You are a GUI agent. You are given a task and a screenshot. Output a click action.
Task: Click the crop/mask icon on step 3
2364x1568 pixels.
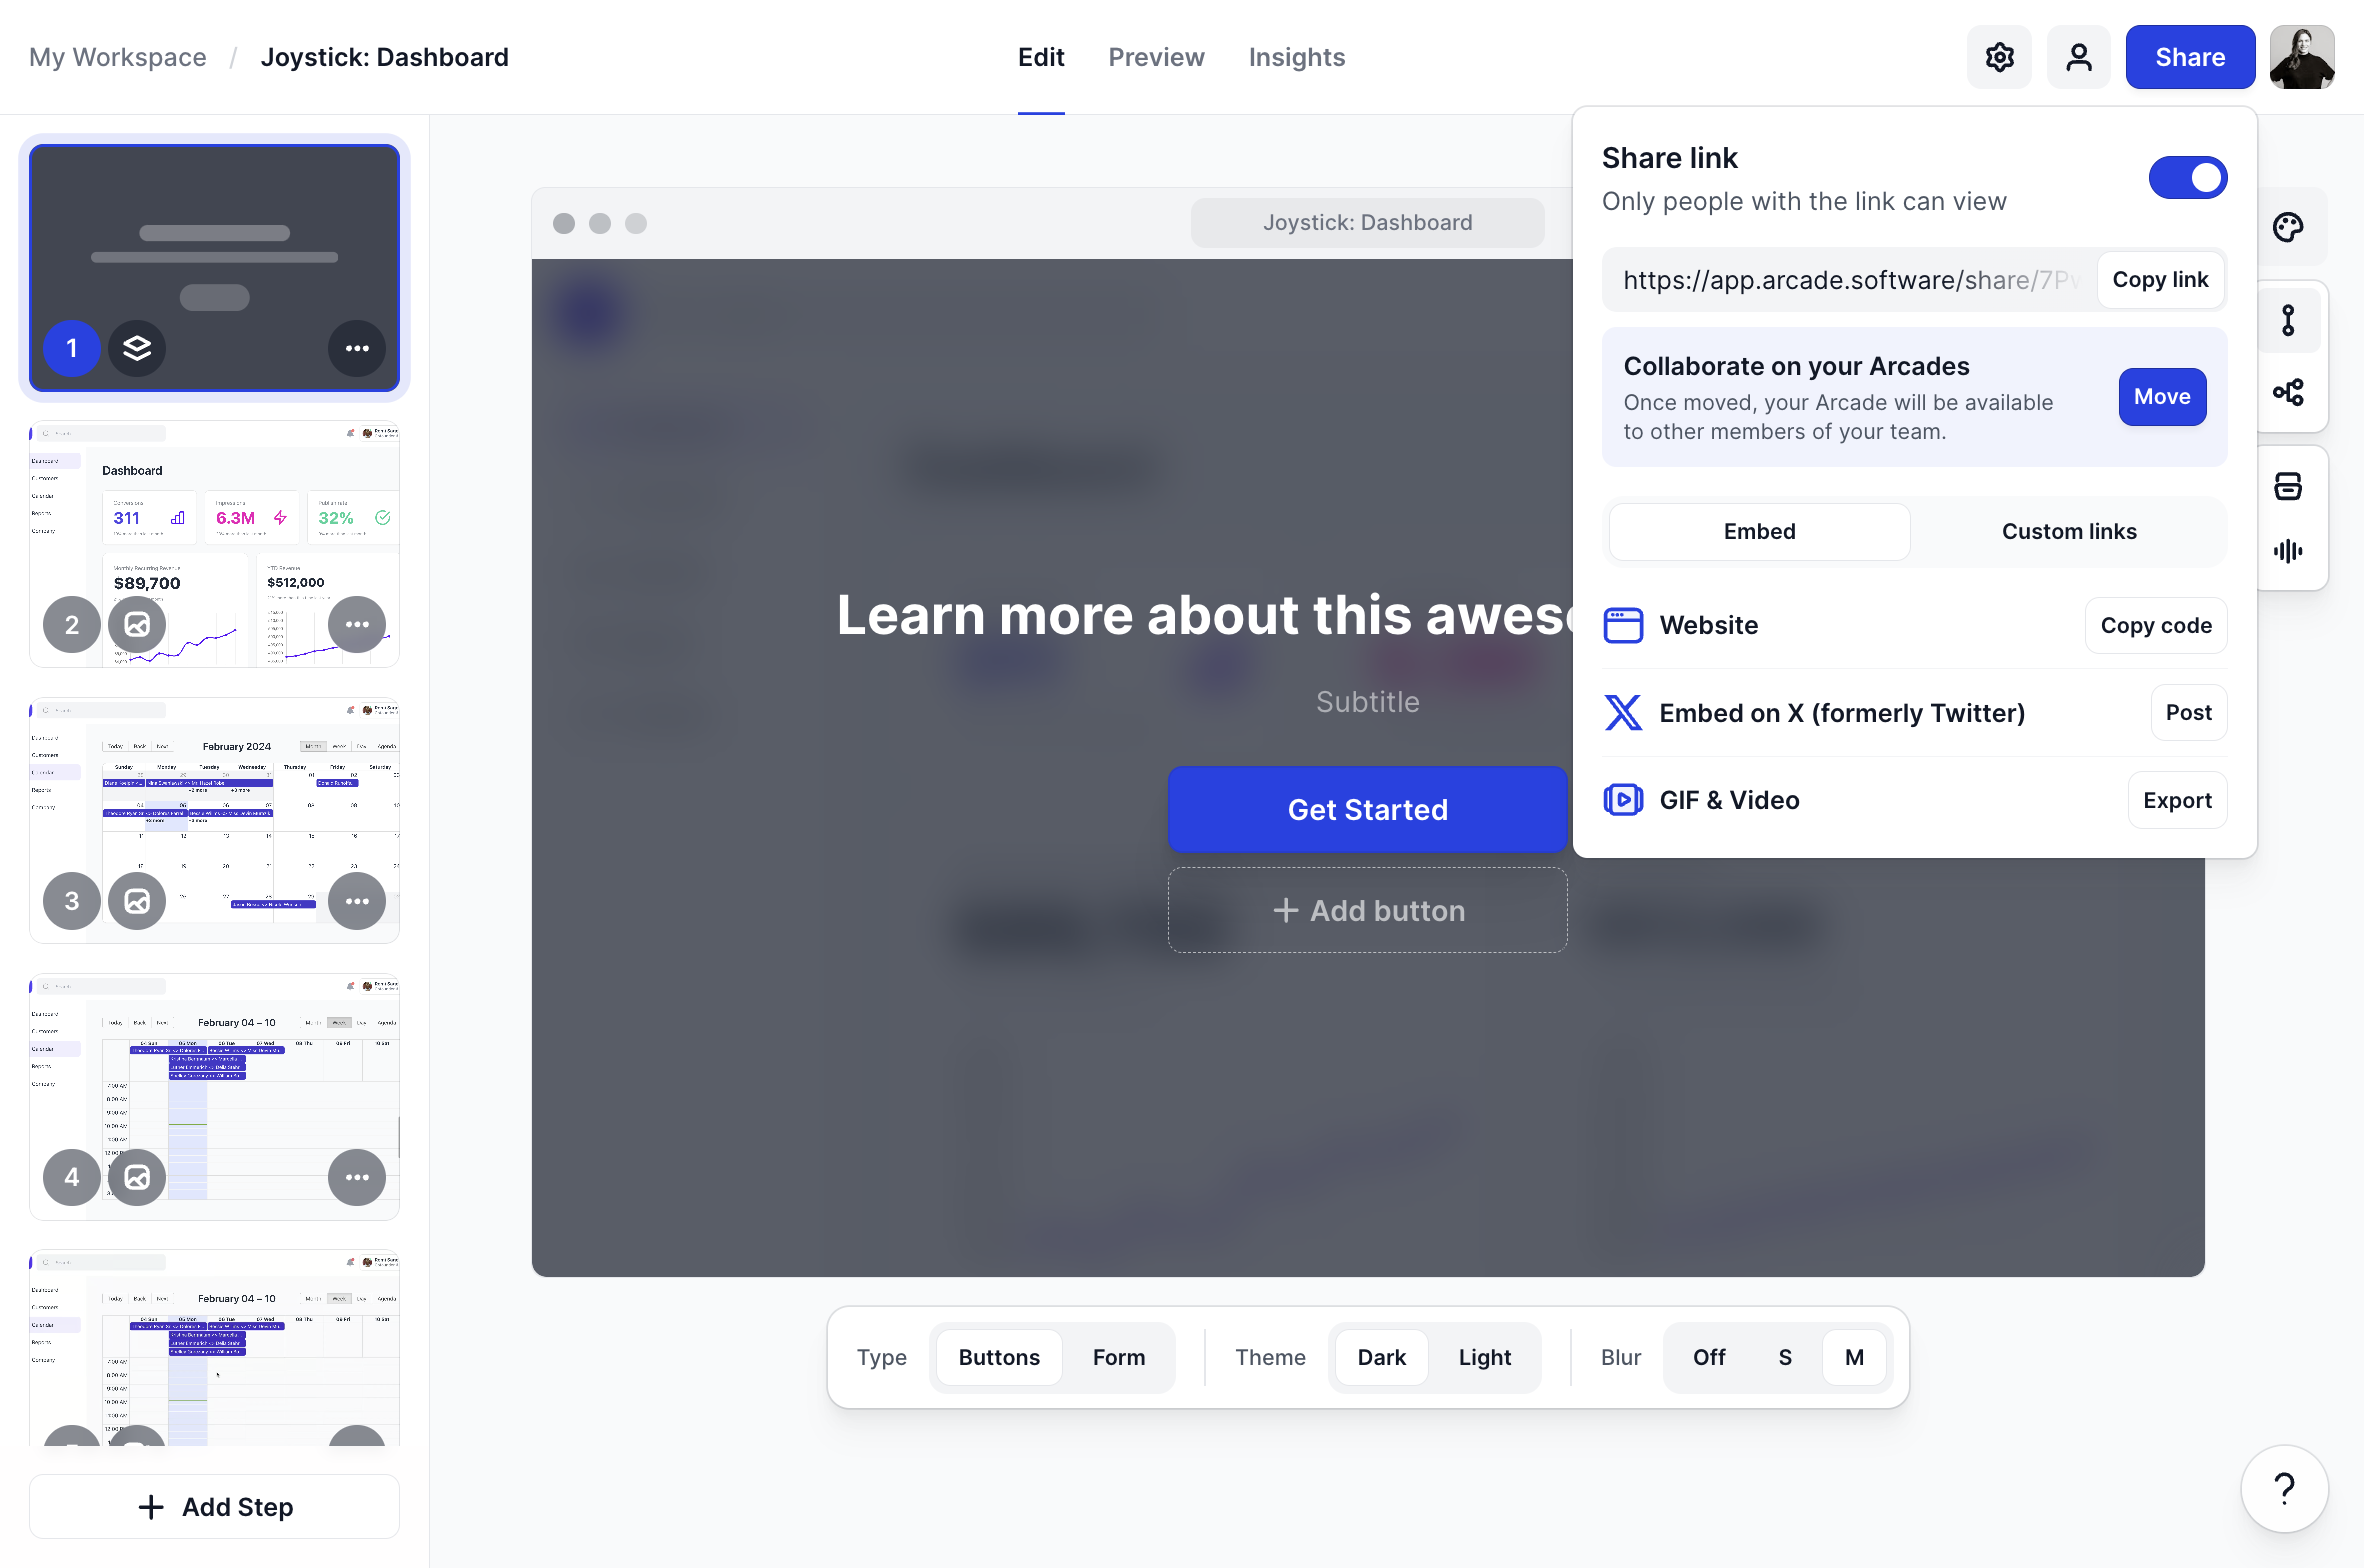click(136, 900)
